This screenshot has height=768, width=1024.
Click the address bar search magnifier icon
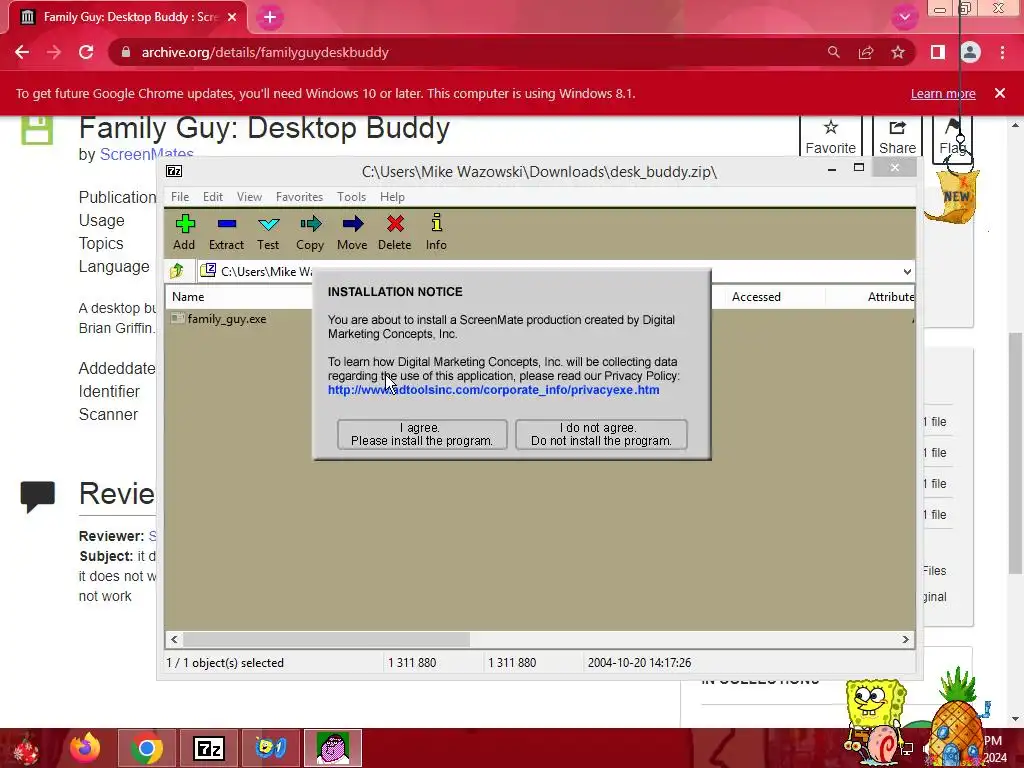coord(833,52)
